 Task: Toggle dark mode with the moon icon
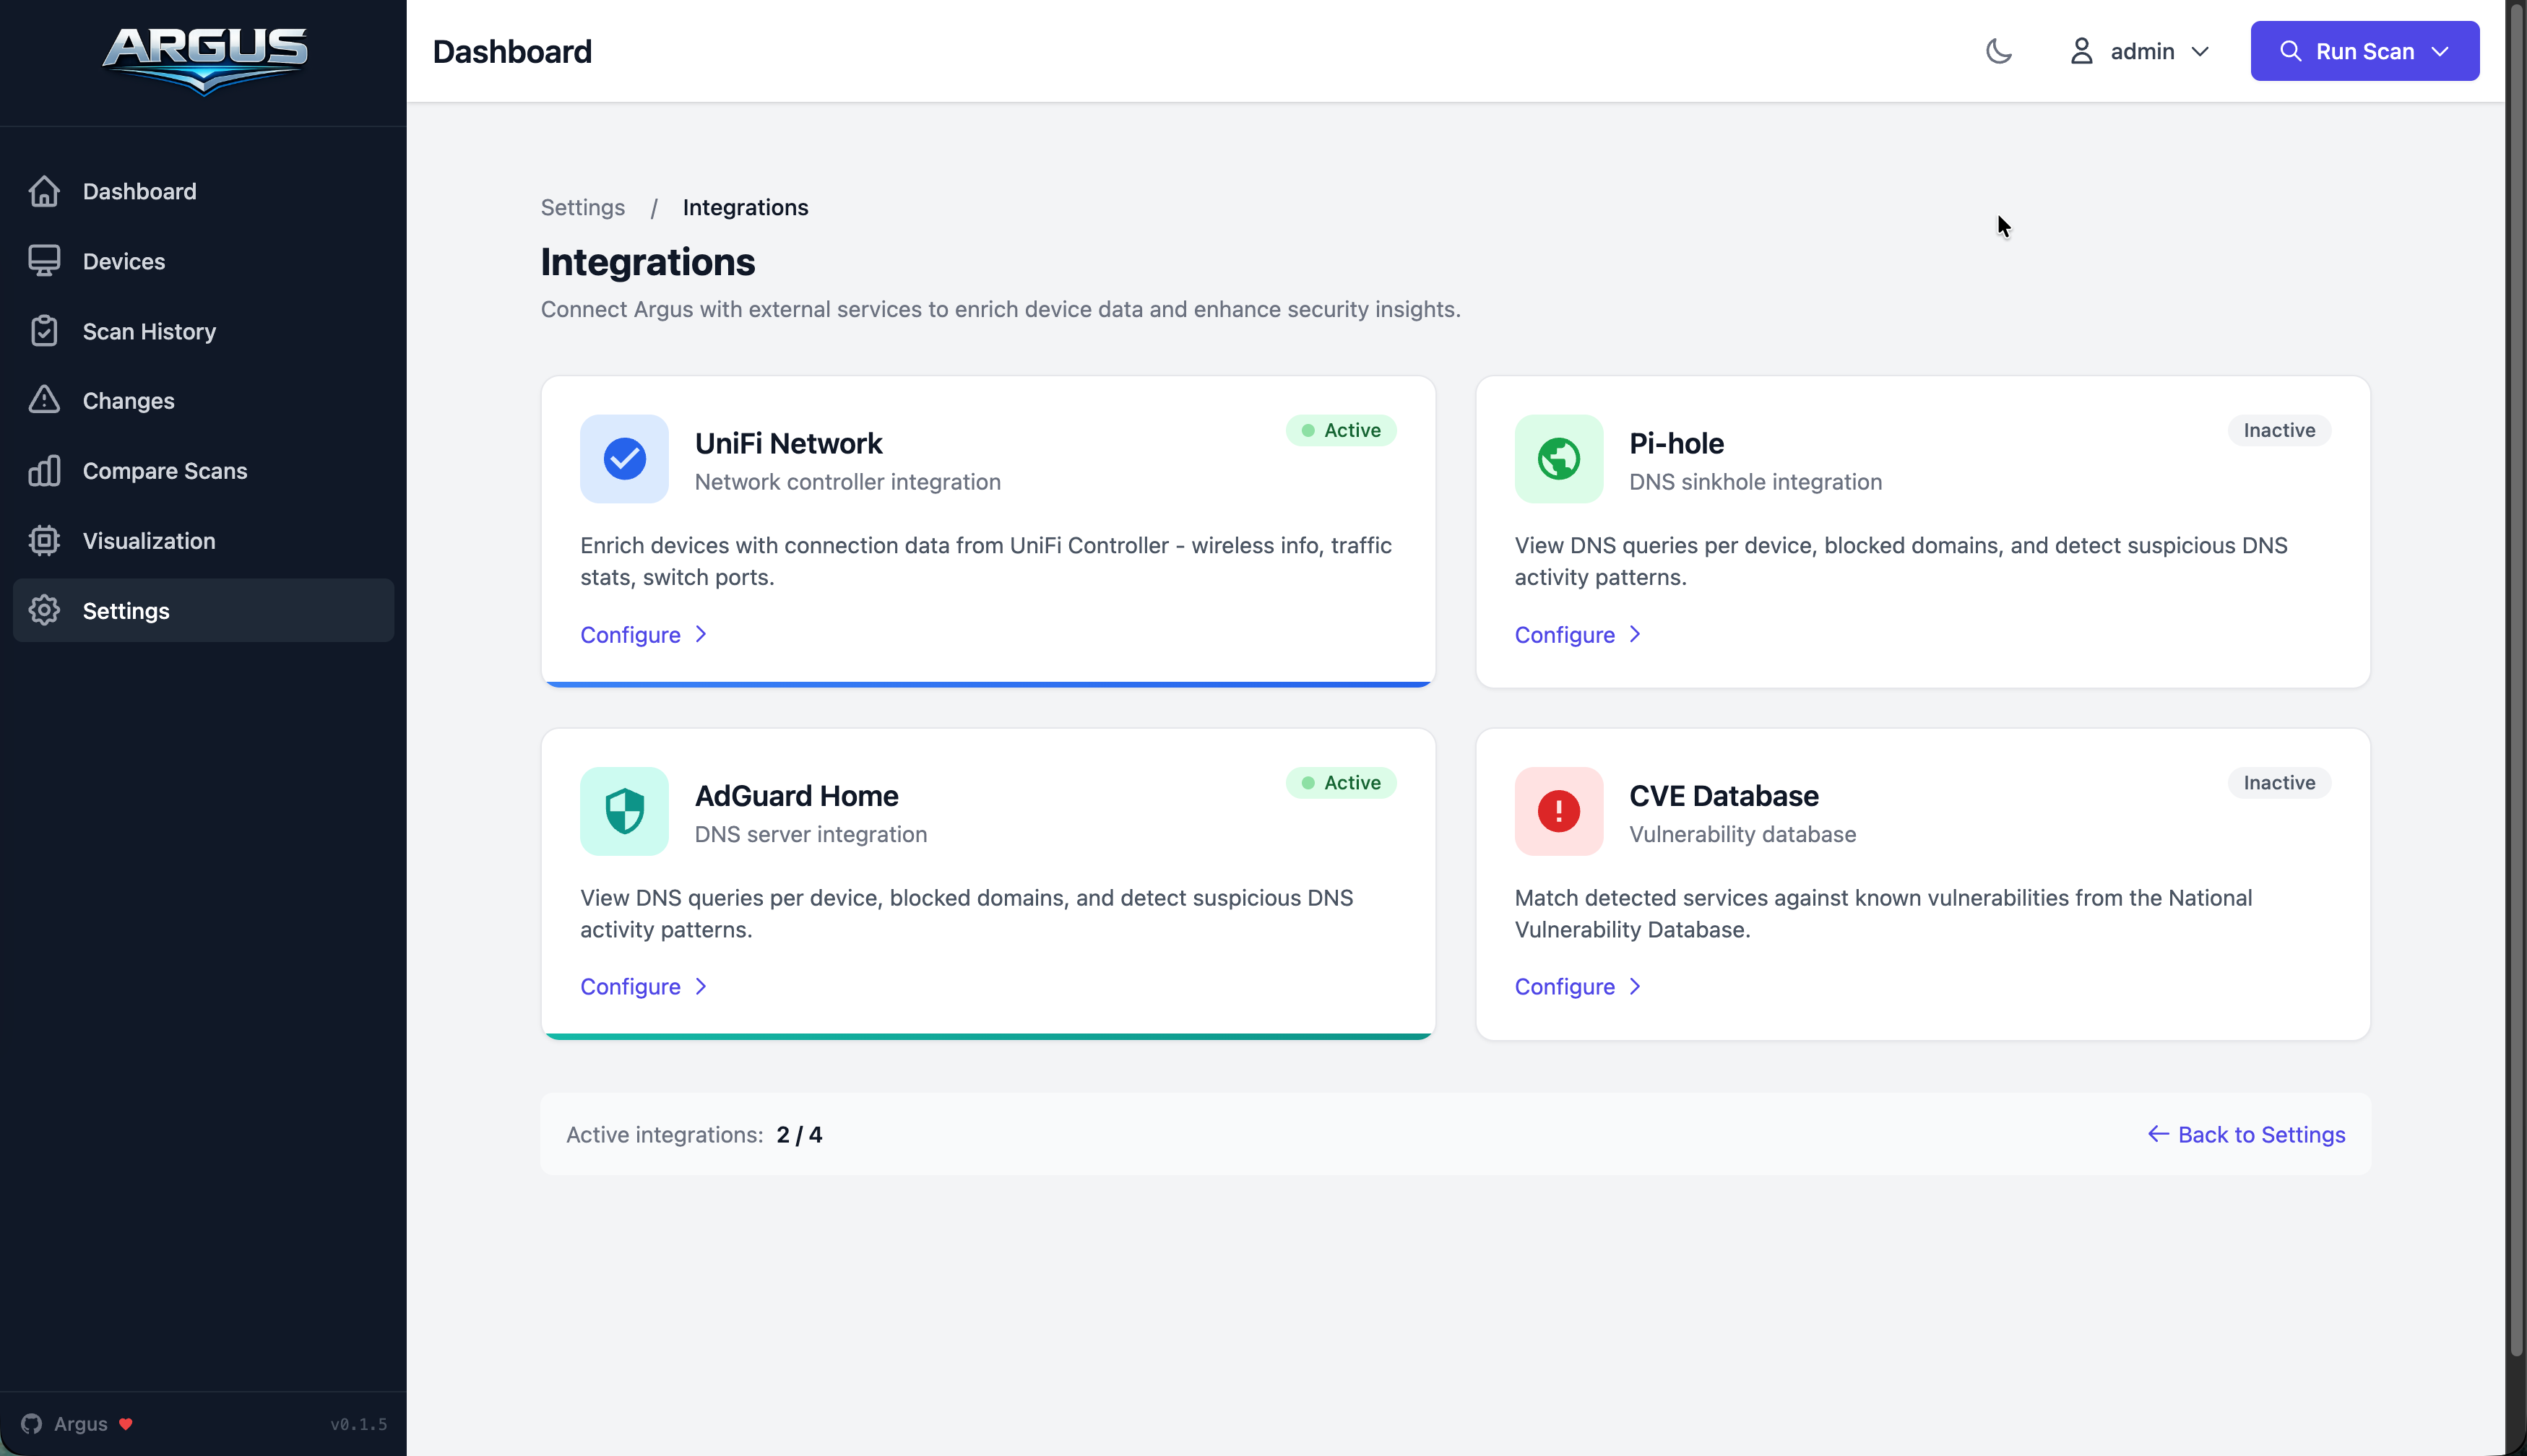point(1998,51)
